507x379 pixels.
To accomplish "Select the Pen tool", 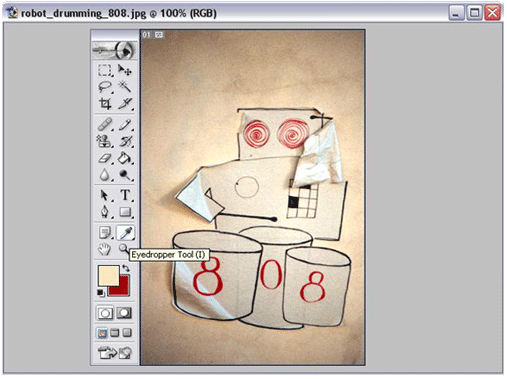I will coord(105,212).
